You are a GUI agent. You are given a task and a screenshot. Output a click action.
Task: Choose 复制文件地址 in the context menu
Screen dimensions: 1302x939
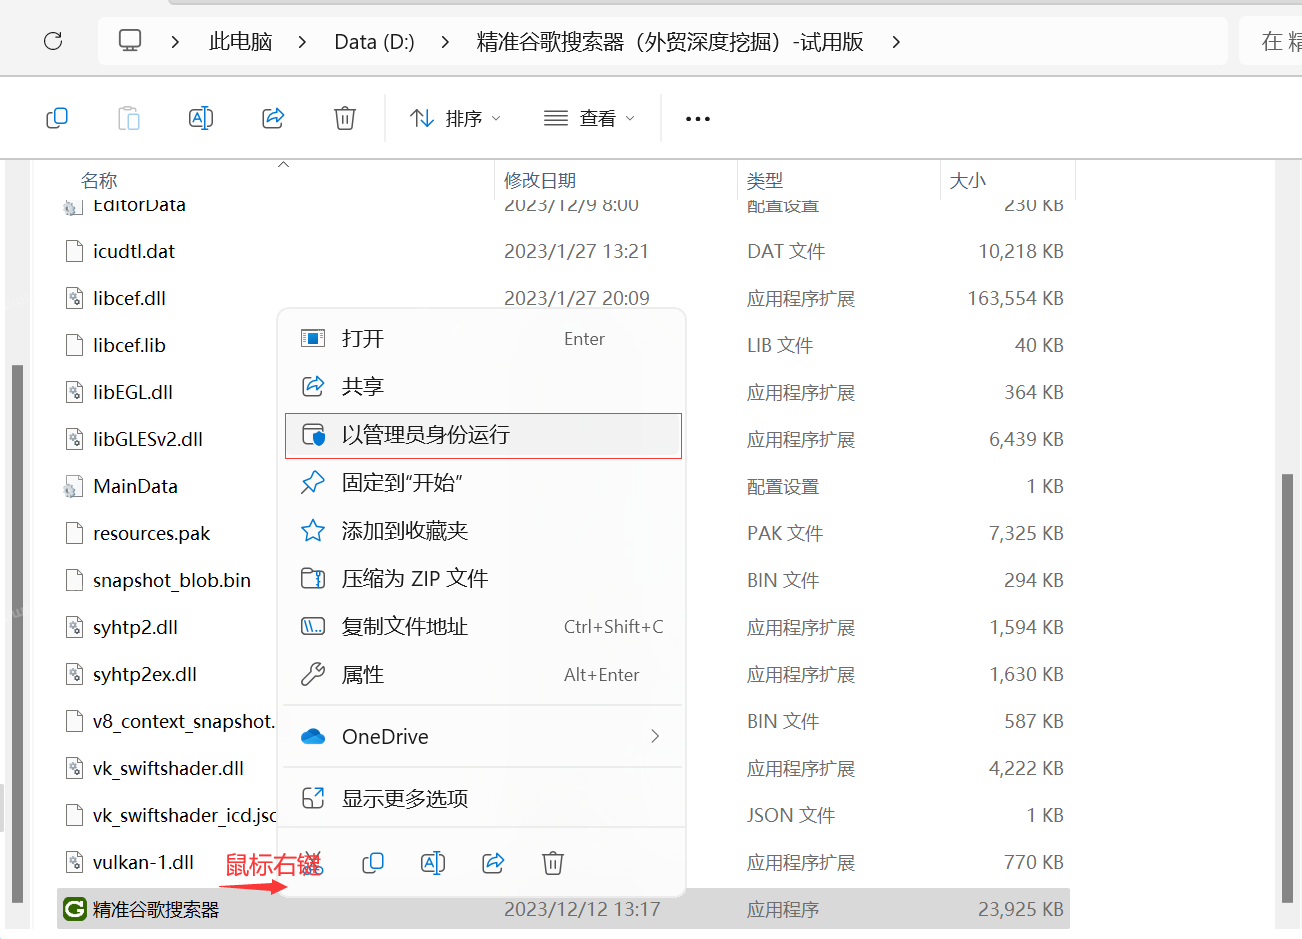483,627
